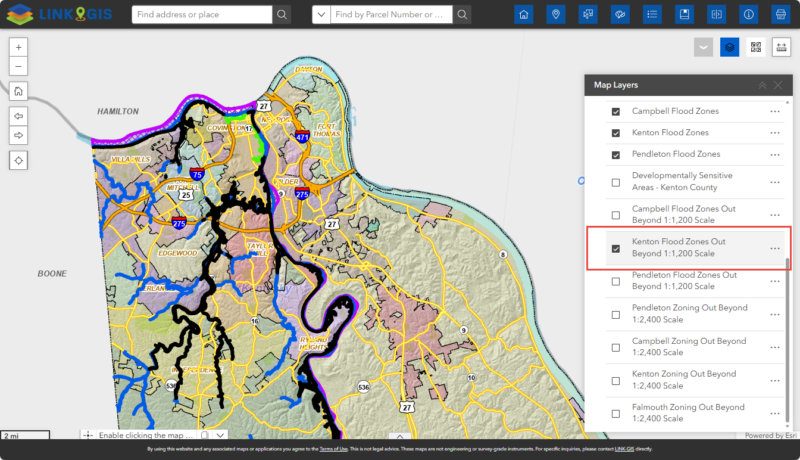Click the Home icon in top toolbar
The image size is (800, 460).
(523, 14)
